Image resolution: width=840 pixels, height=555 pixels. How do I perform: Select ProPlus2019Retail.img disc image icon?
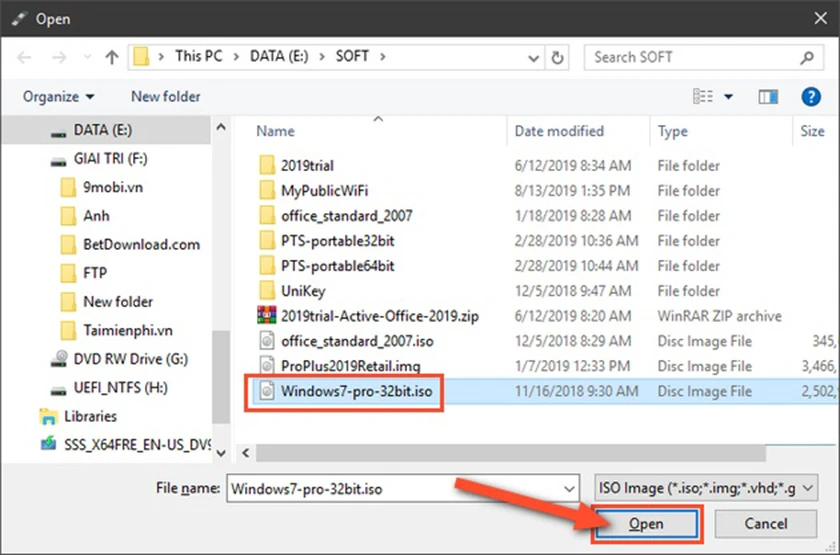pos(267,365)
